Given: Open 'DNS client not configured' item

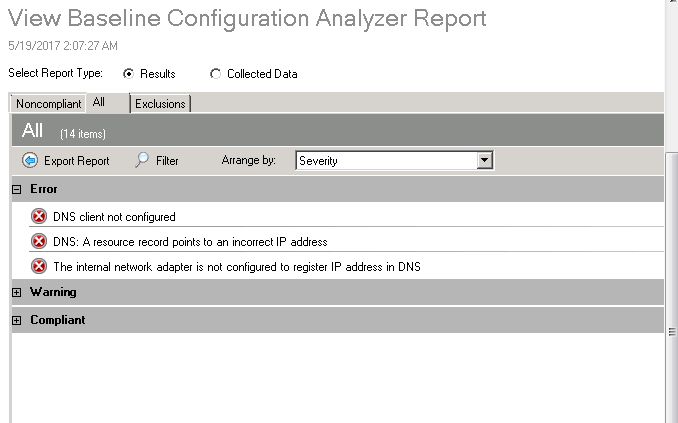Looking at the screenshot, I should pyautogui.click(x=114, y=217).
